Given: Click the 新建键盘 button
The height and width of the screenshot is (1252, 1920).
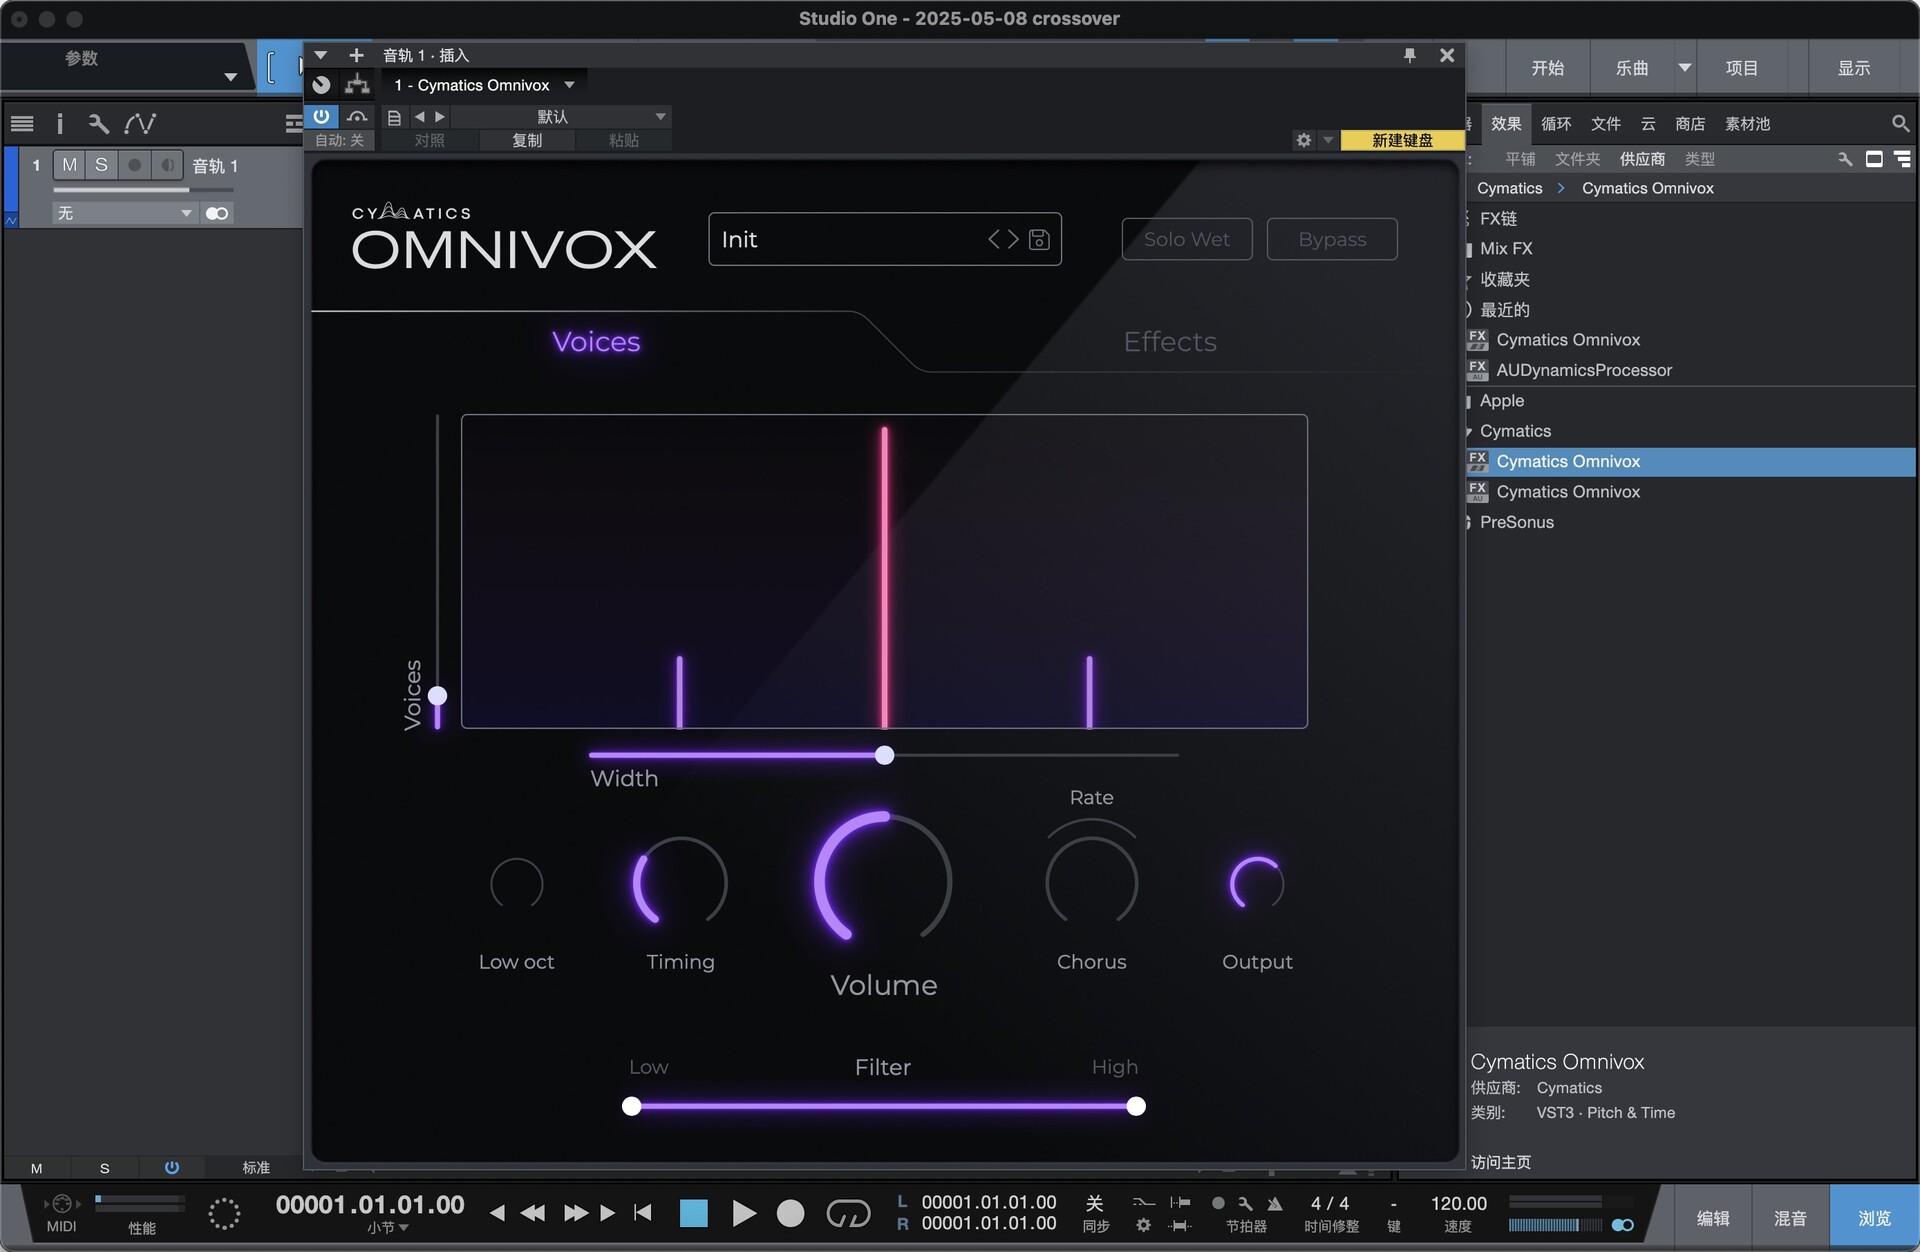Looking at the screenshot, I should [1402, 140].
